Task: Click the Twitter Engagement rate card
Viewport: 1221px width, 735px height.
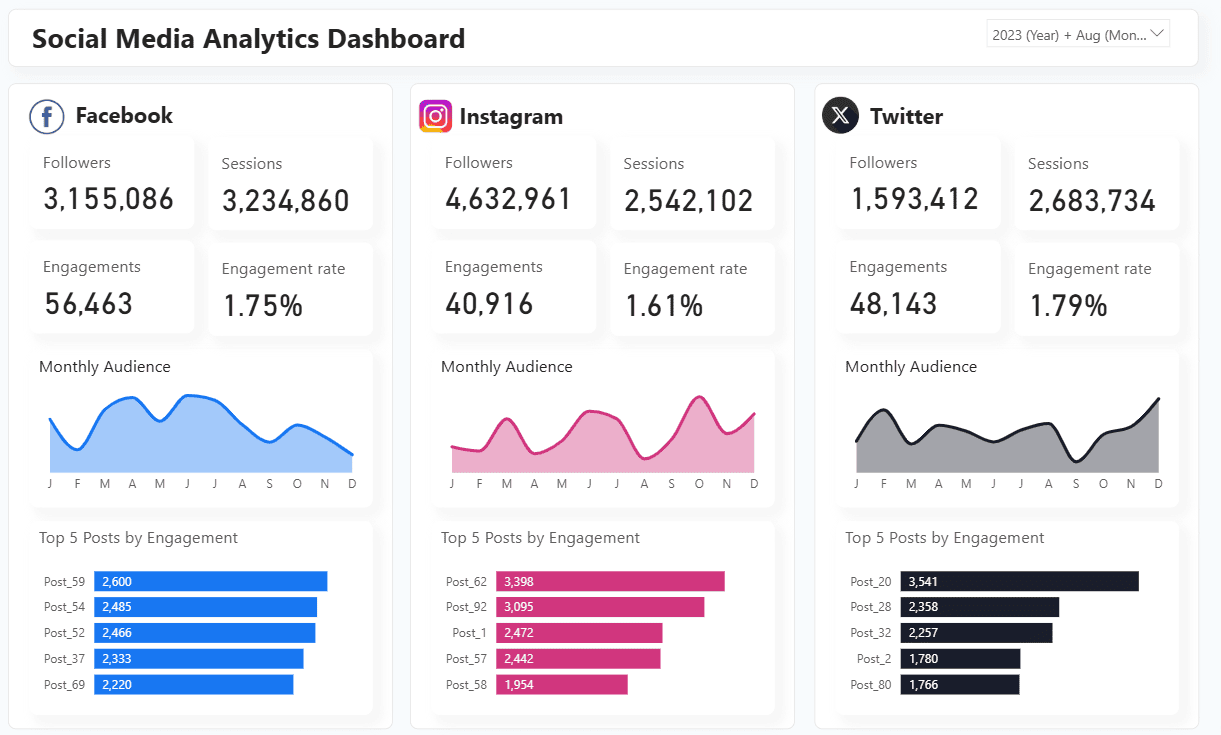Action: pyautogui.click(x=1095, y=289)
